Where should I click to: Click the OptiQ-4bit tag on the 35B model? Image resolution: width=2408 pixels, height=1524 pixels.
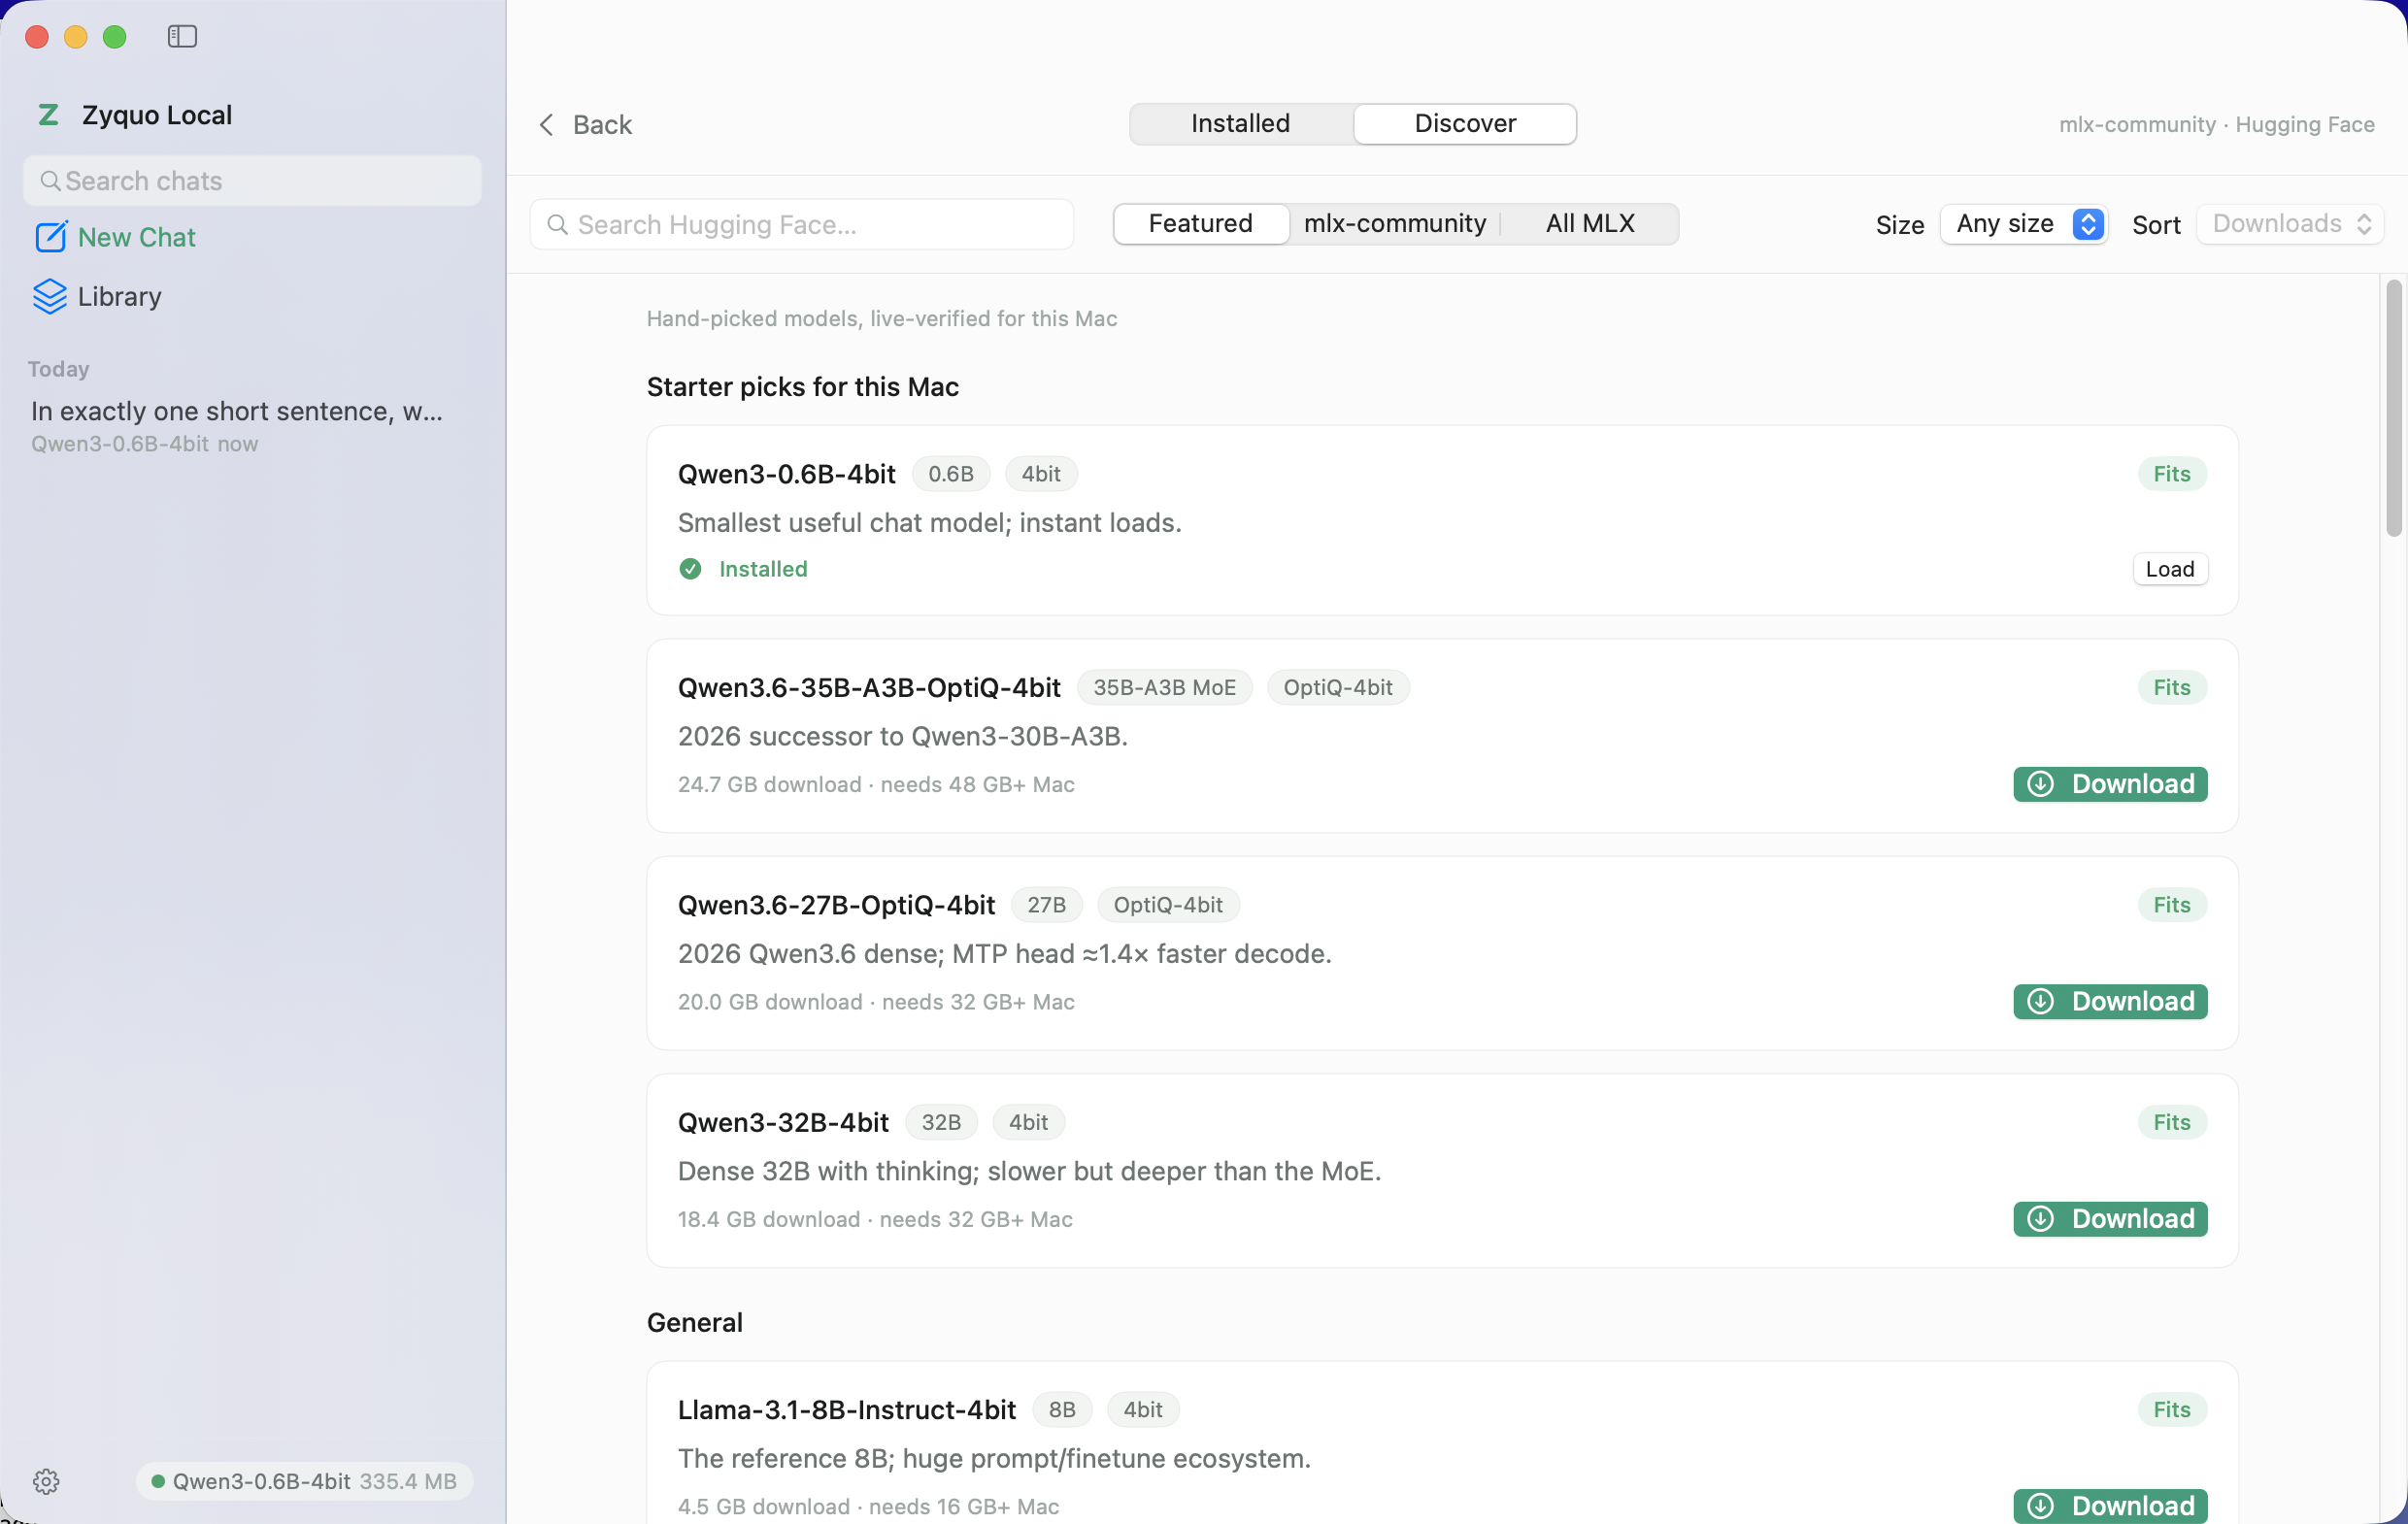tap(1338, 687)
